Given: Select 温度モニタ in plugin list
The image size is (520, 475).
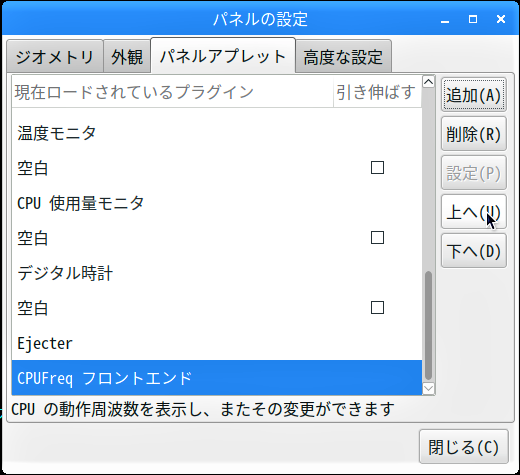Looking at the screenshot, I should pyautogui.click(x=217, y=133).
